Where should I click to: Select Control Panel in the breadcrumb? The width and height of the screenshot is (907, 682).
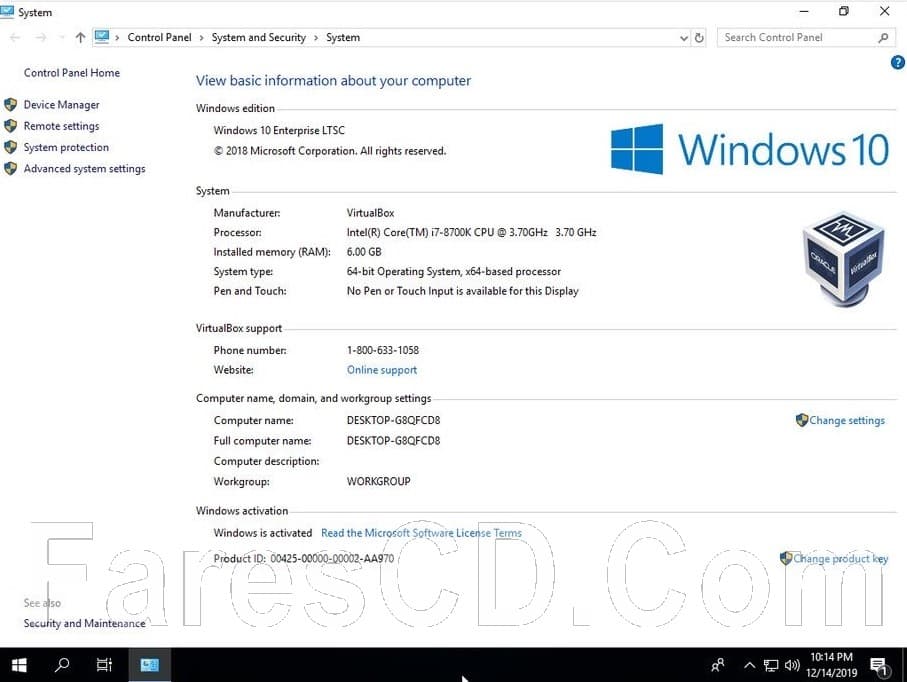point(159,38)
